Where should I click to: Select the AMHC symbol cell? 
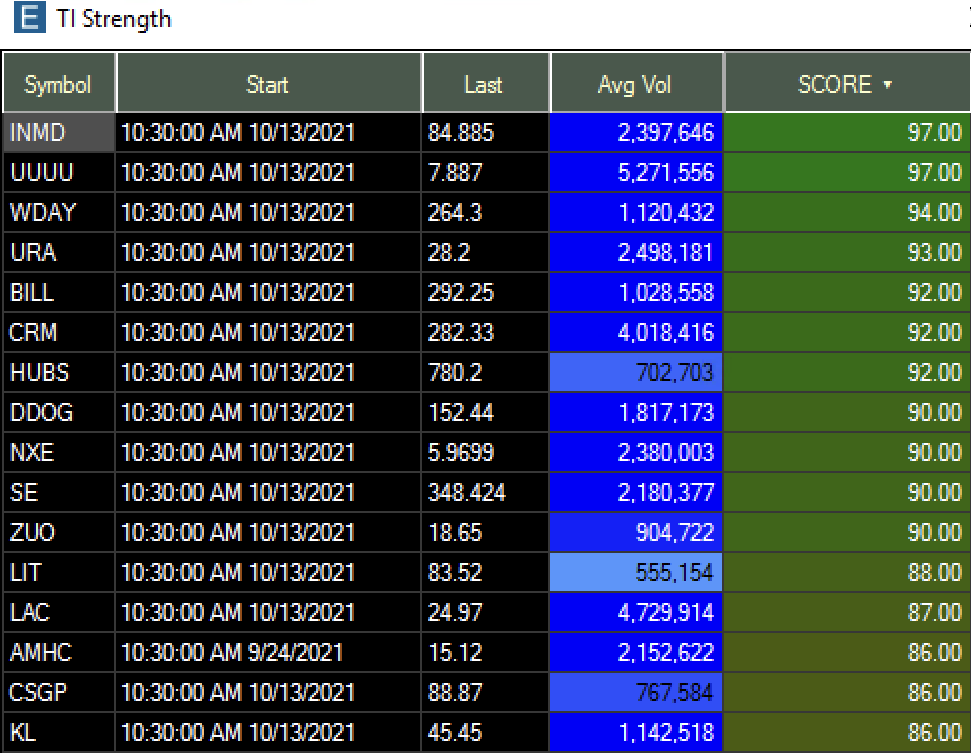click(59, 652)
